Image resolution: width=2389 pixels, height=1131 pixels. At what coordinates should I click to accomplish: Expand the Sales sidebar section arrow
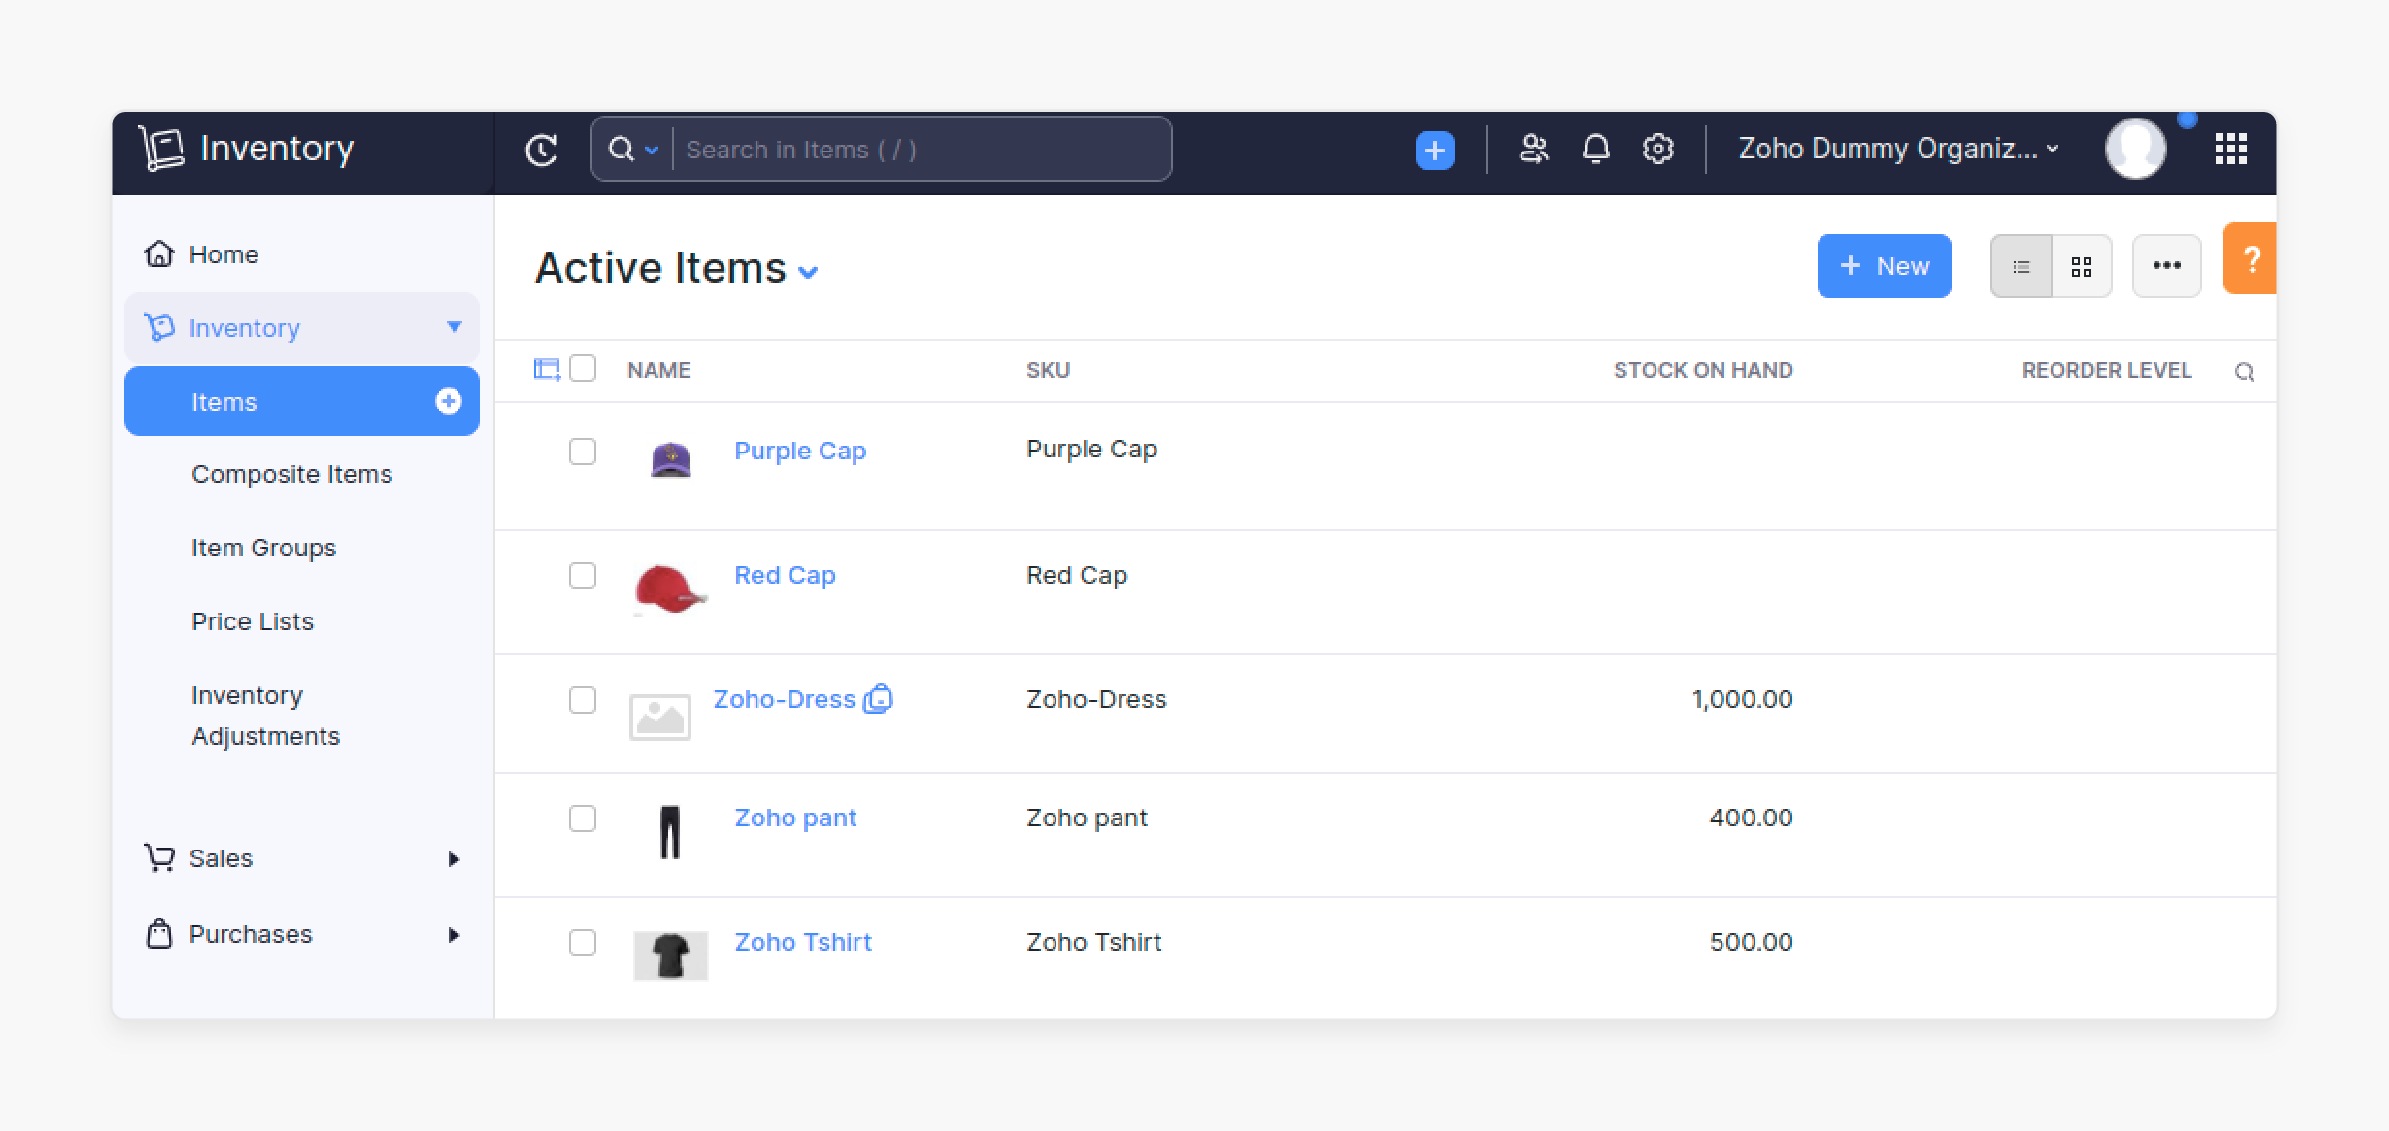pos(454,859)
